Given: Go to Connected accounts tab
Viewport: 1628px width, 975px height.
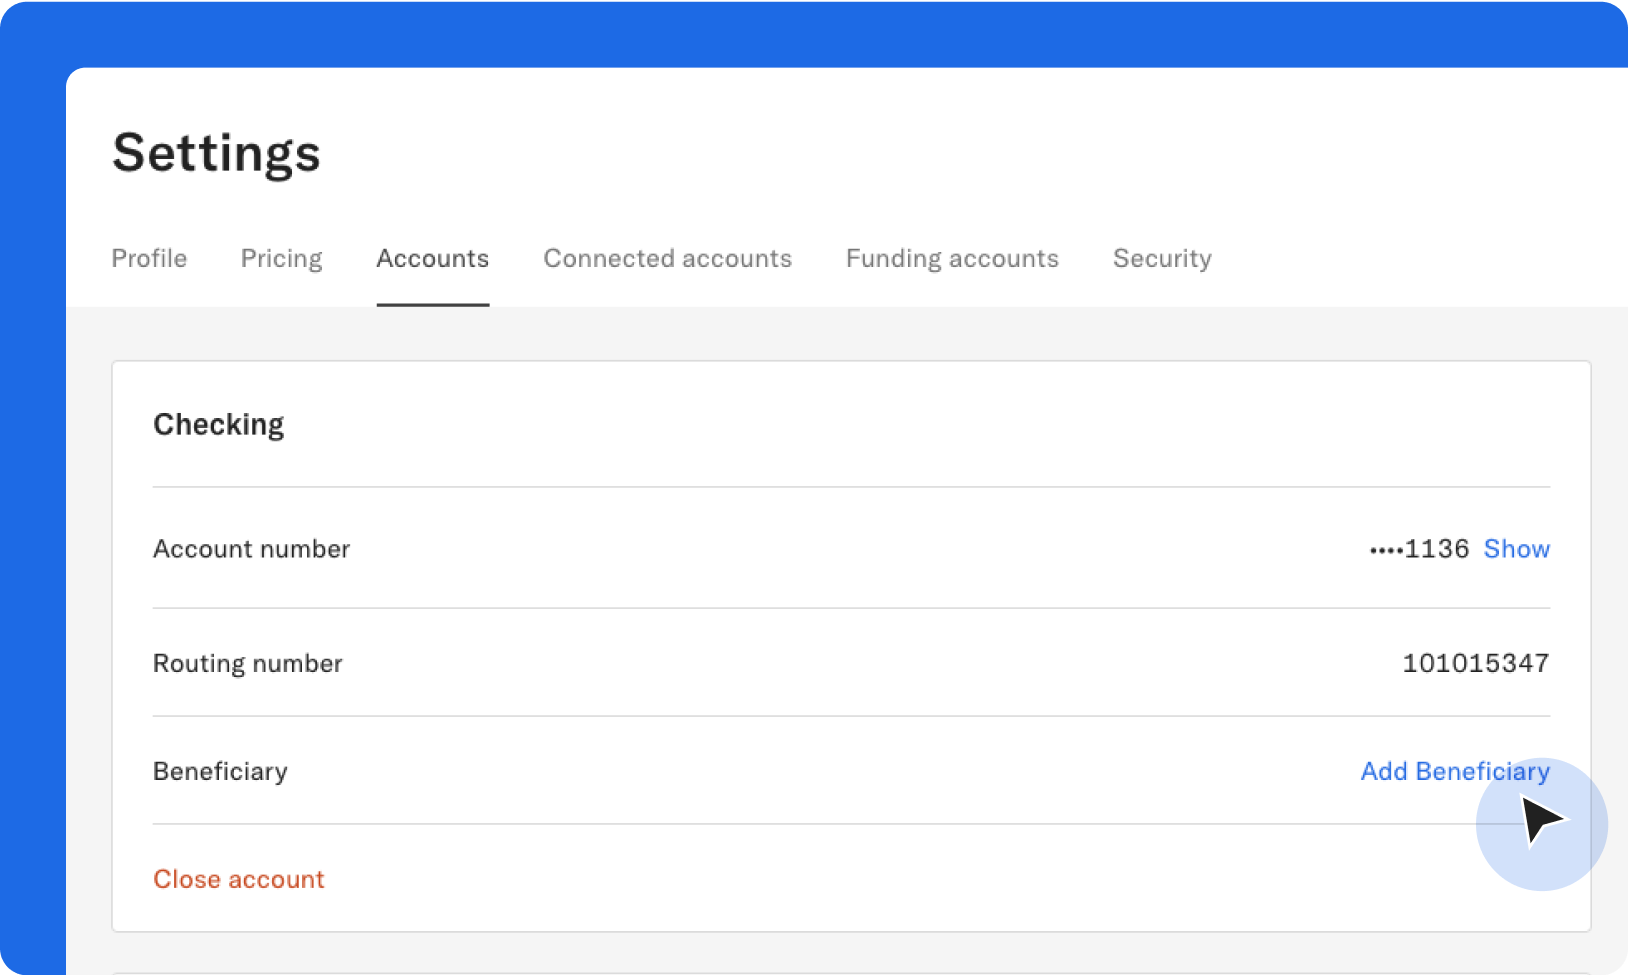Looking at the screenshot, I should click(668, 258).
